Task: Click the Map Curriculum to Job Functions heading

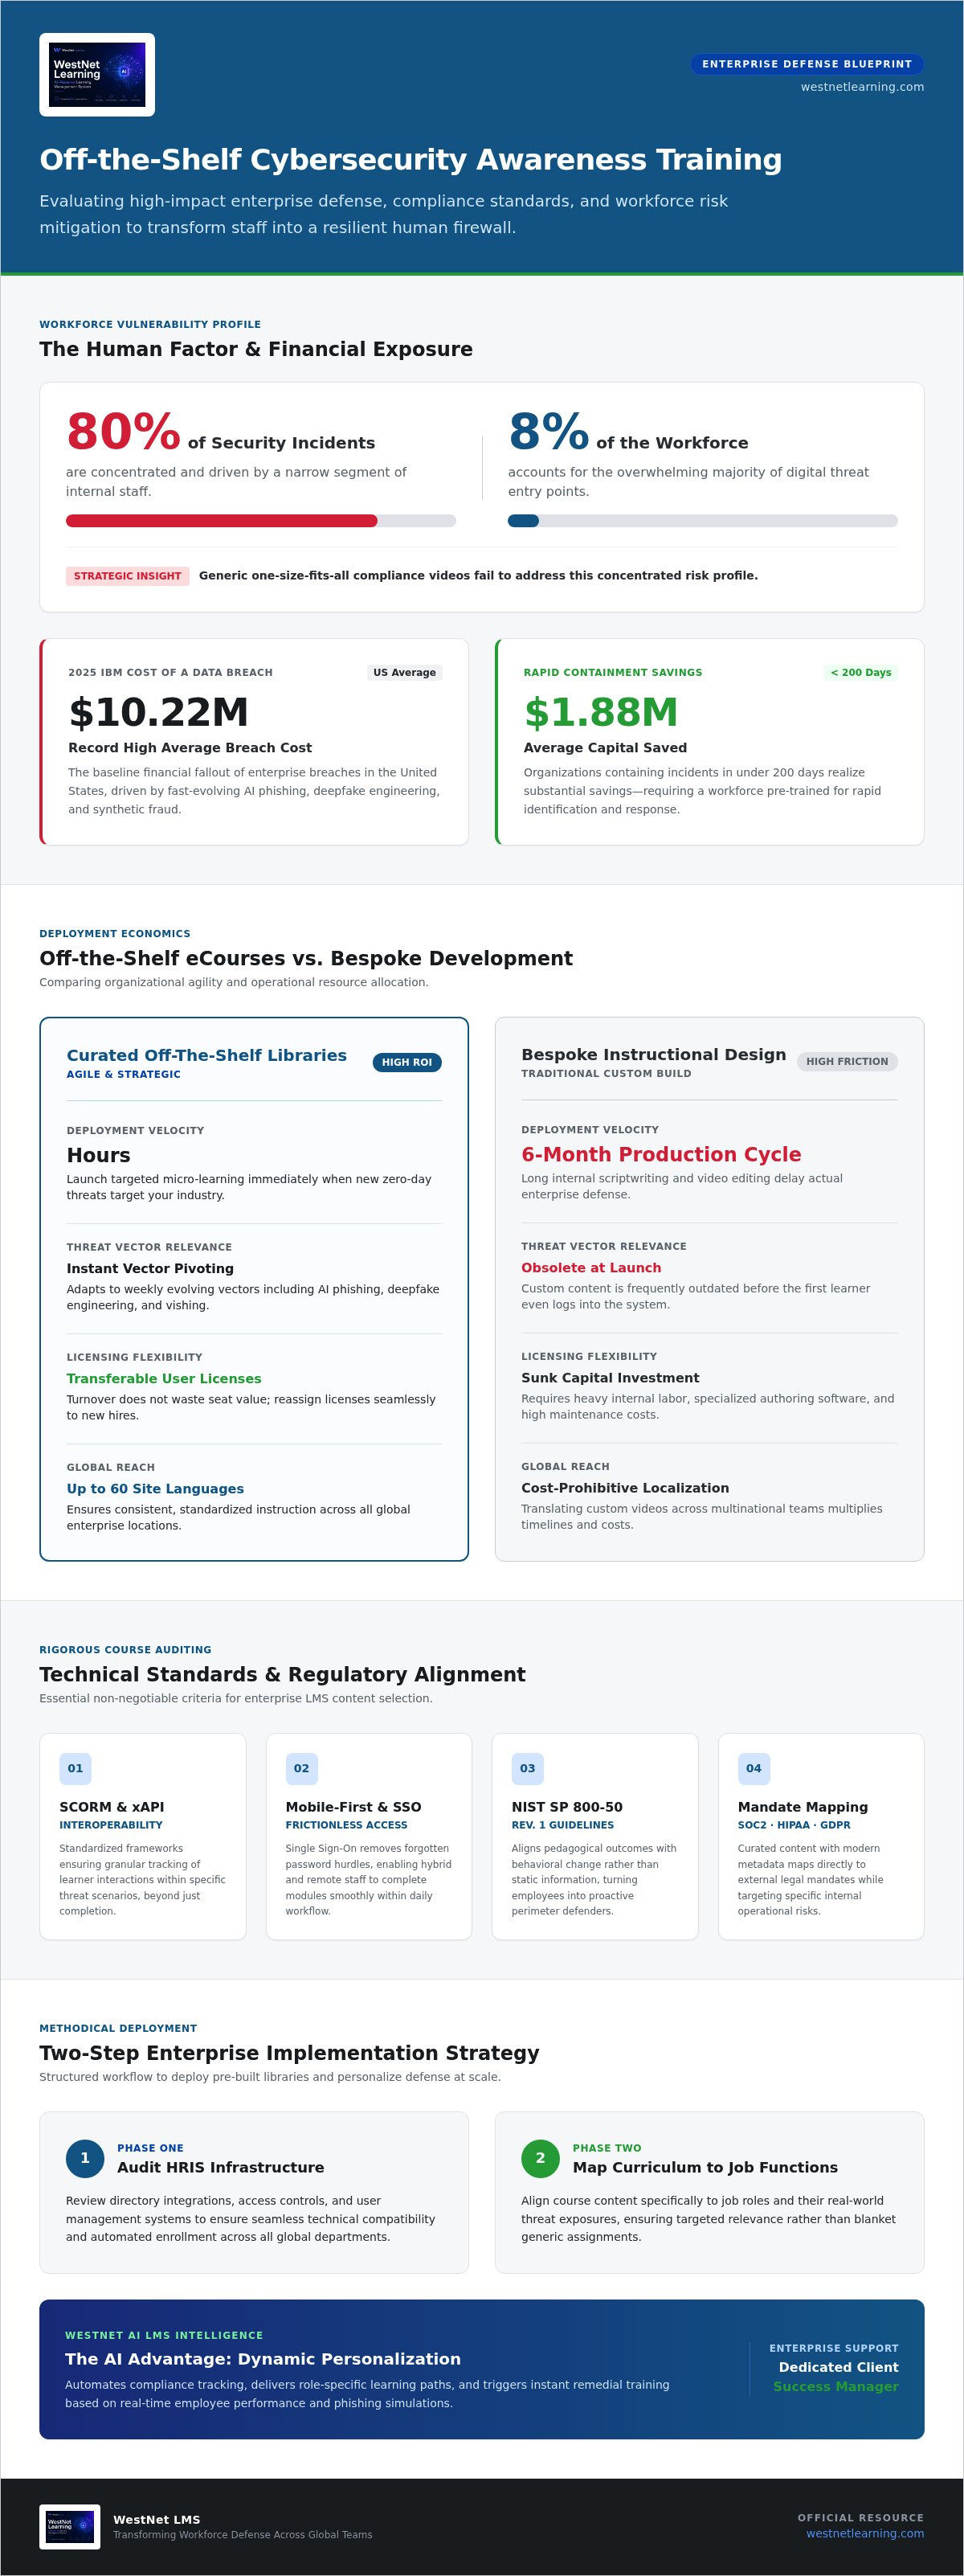Action: (705, 2167)
